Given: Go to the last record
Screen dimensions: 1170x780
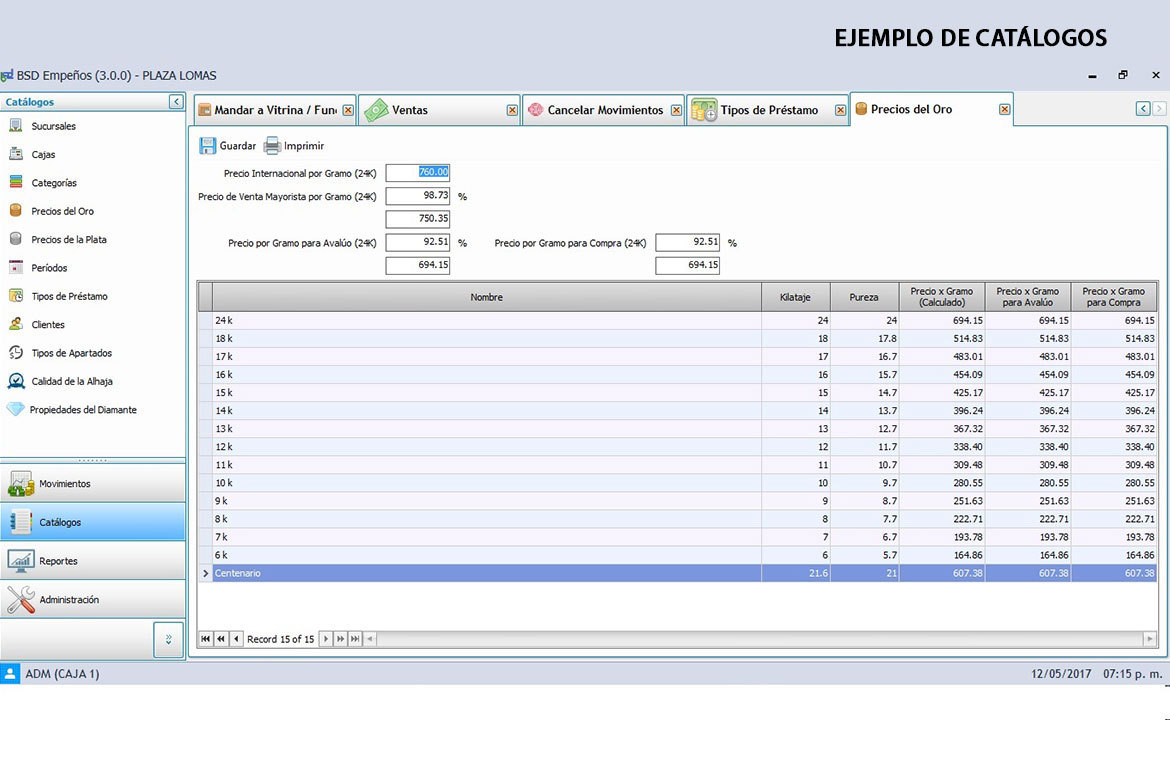Looking at the screenshot, I should click(355, 639).
